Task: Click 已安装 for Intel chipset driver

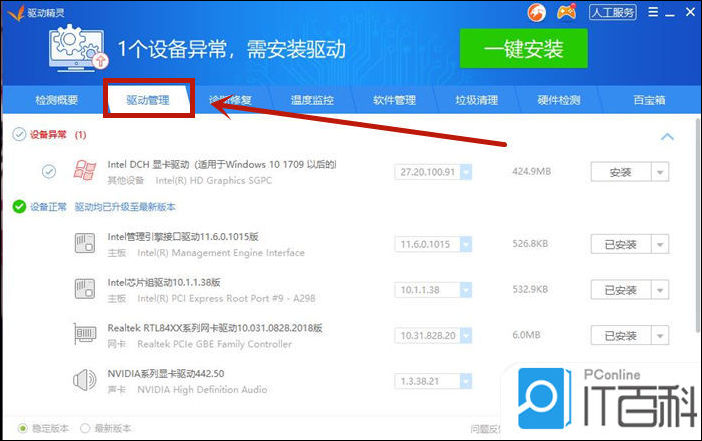Action: 621,290
